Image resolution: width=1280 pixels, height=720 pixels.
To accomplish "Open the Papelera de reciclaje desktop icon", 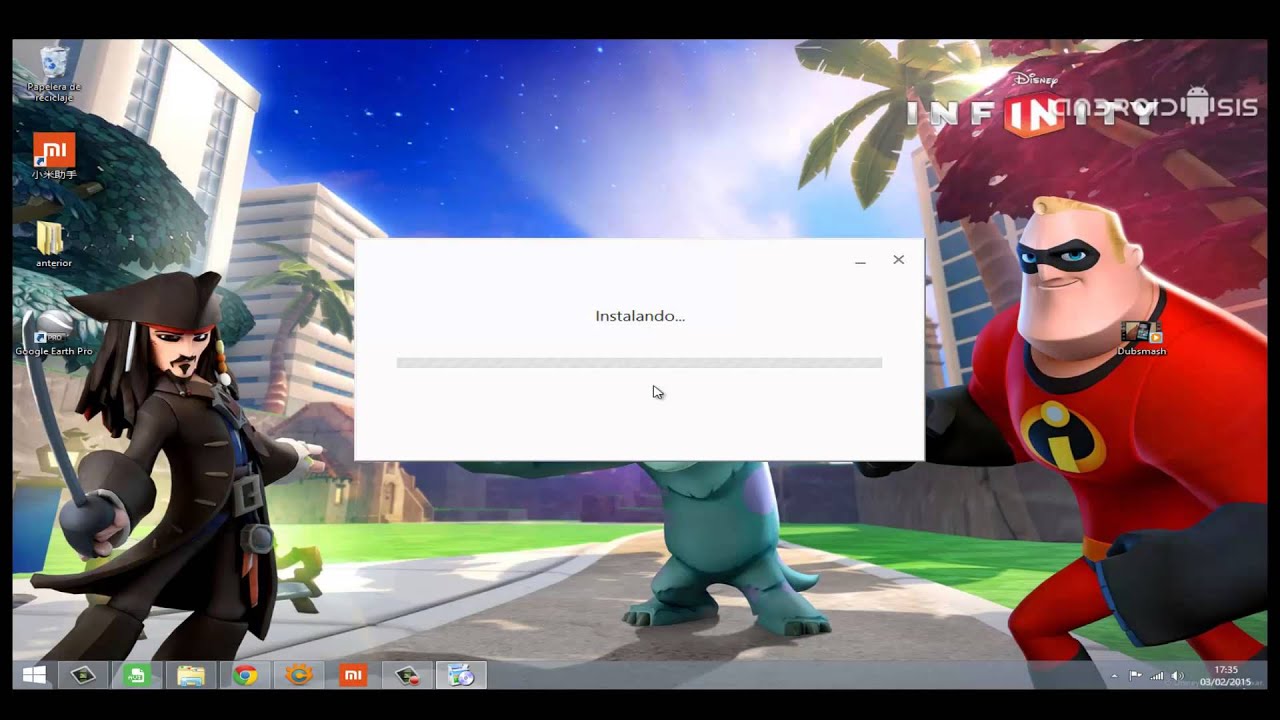I will click(54, 73).
